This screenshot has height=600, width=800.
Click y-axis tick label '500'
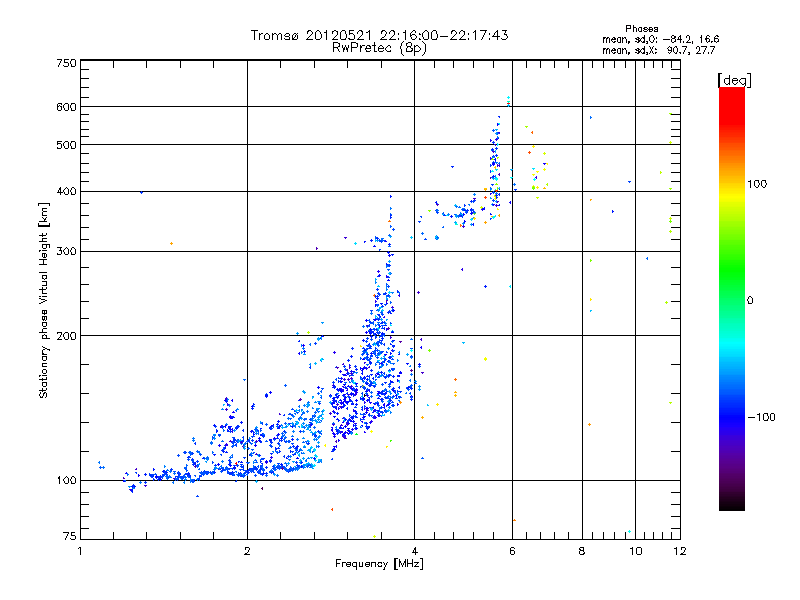67,145
